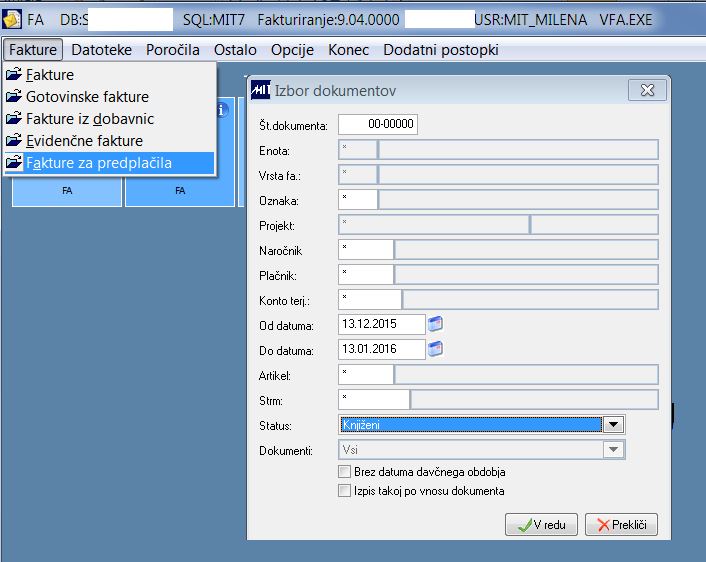Select the Knjiženi status combo box
The width and height of the screenshot is (706, 562).
[x=481, y=425]
